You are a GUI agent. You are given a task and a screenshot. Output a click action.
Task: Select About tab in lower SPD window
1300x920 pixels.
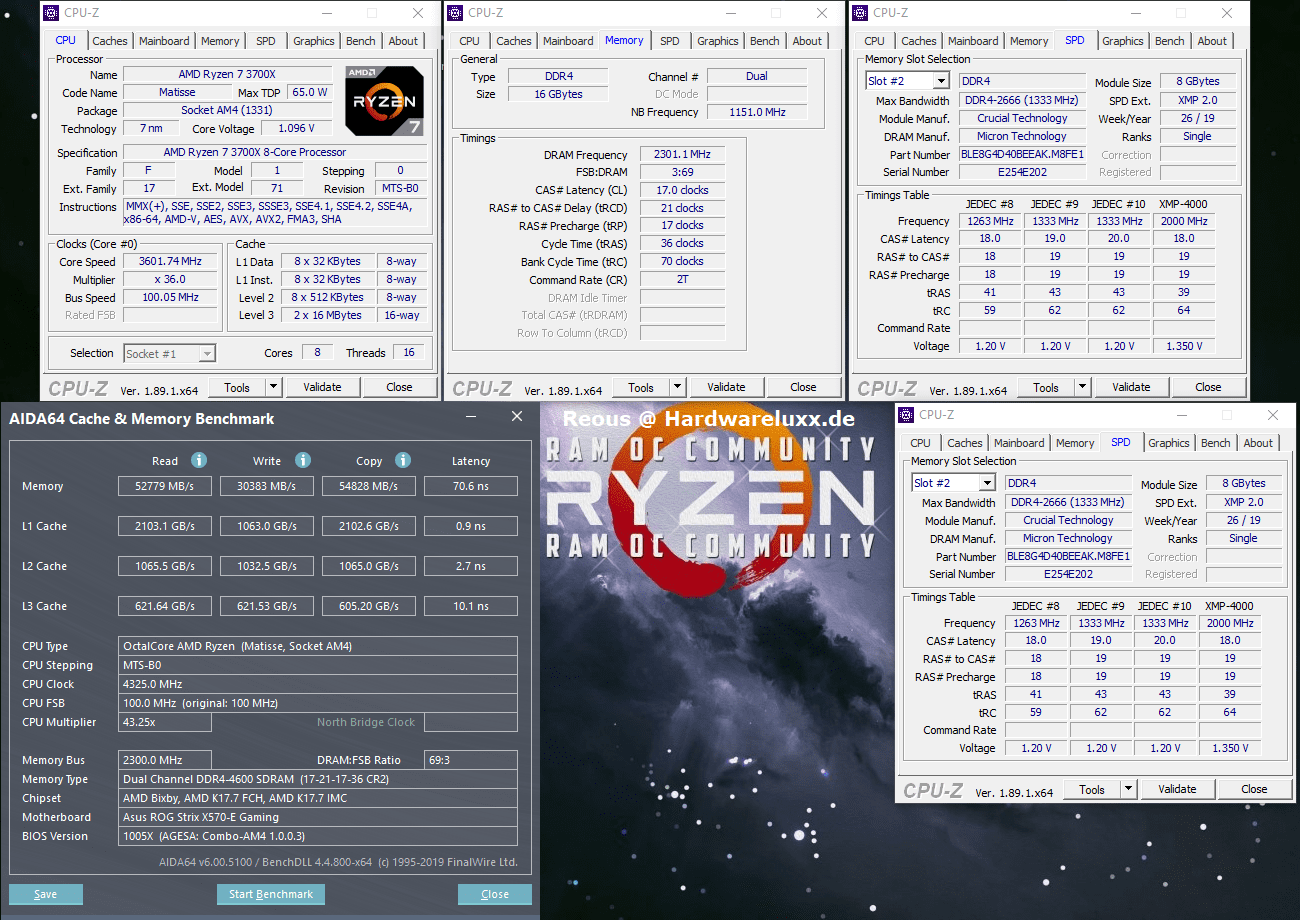1259,443
